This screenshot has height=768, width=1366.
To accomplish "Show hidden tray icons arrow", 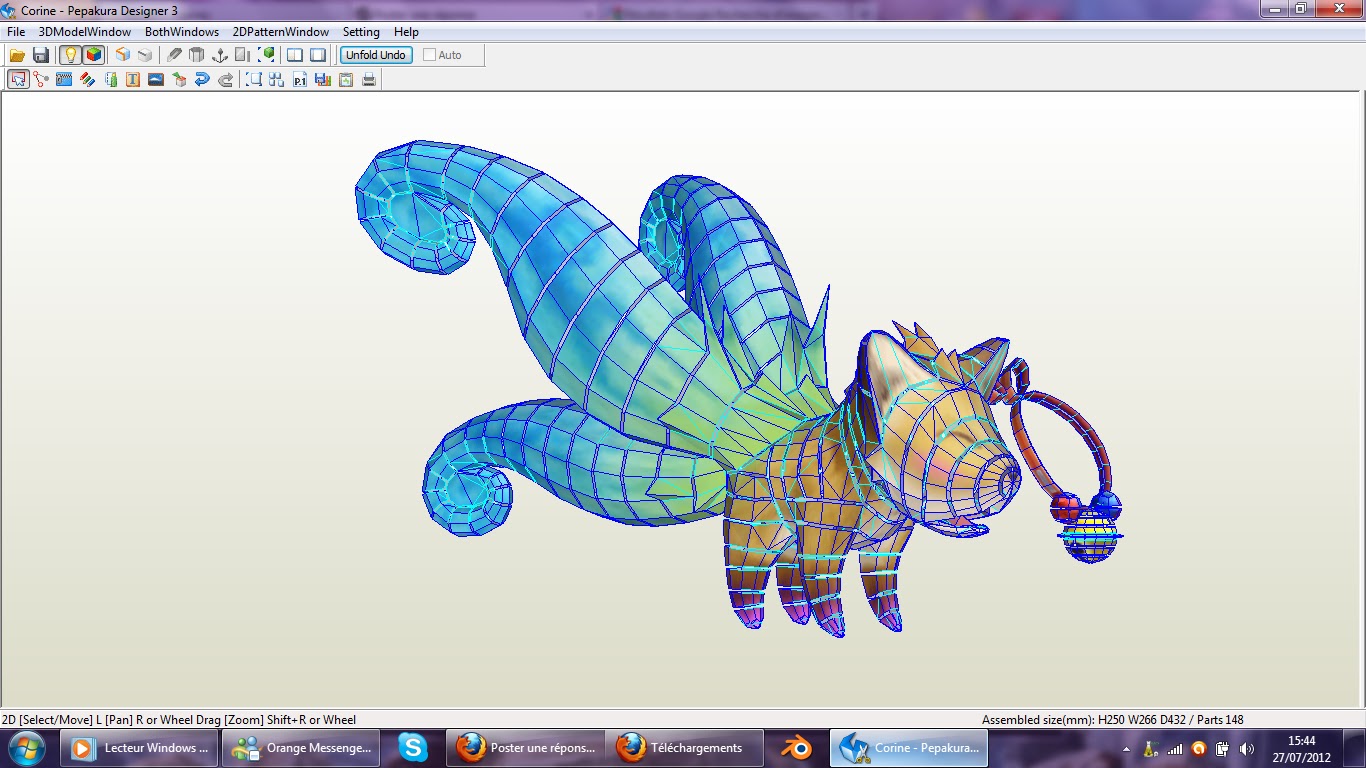I will pos(1127,749).
